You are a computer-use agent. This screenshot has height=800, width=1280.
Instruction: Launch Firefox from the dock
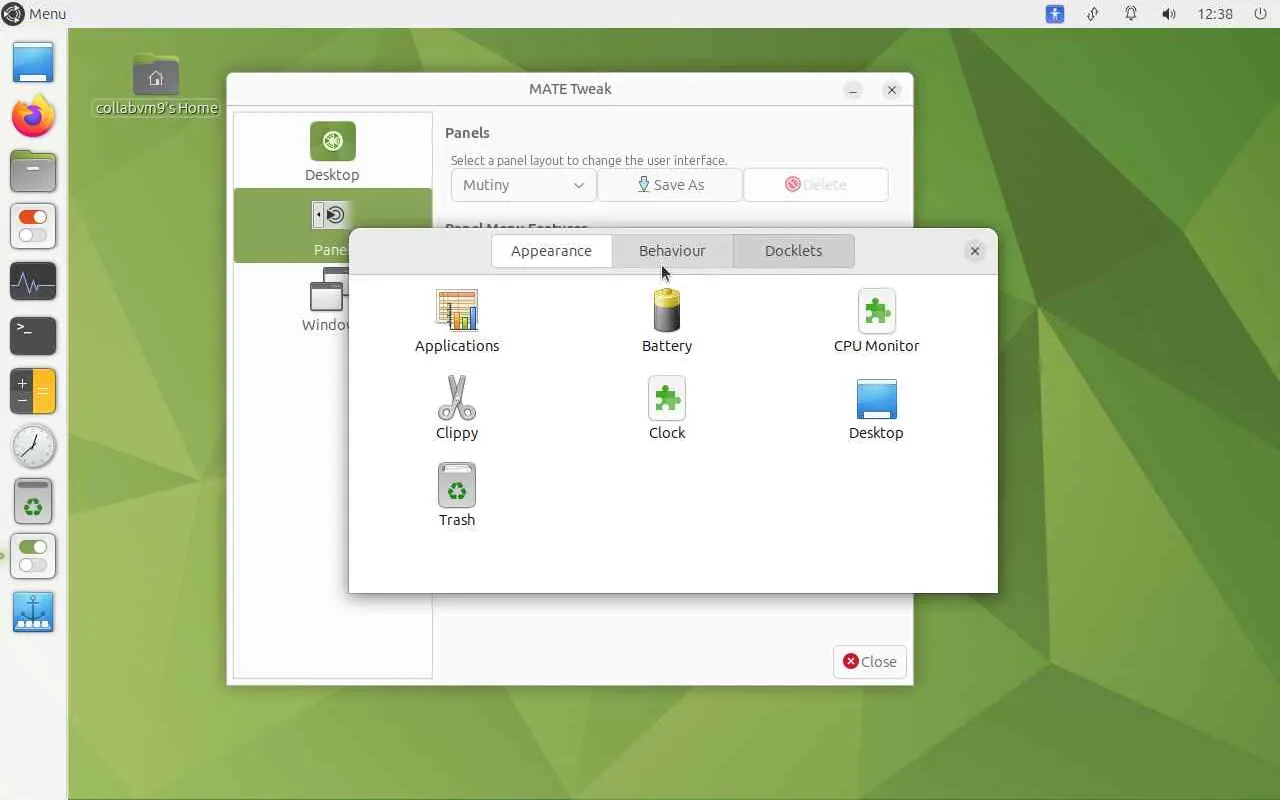click(x=33, y=117)
